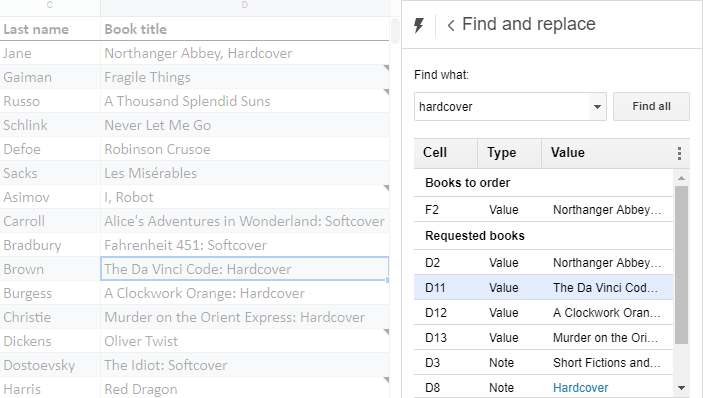Screen dimensions: 703x398
Task: Select the Oliver Twist cell
Action: 245,341
